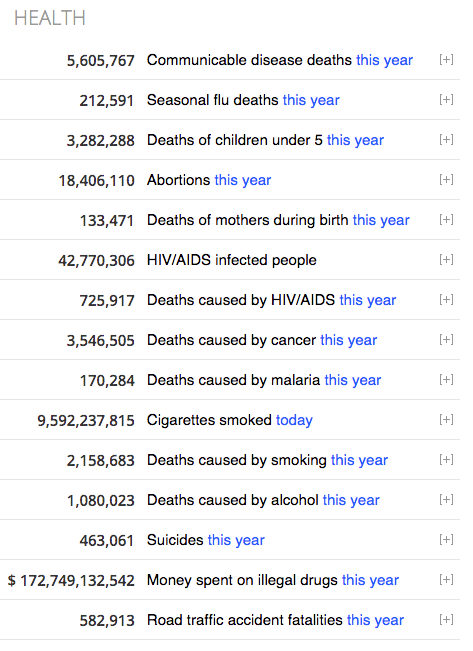The image size is (473, 651).
Task: Expand Suicides row [+] icon
Action: tap(446, 540)
